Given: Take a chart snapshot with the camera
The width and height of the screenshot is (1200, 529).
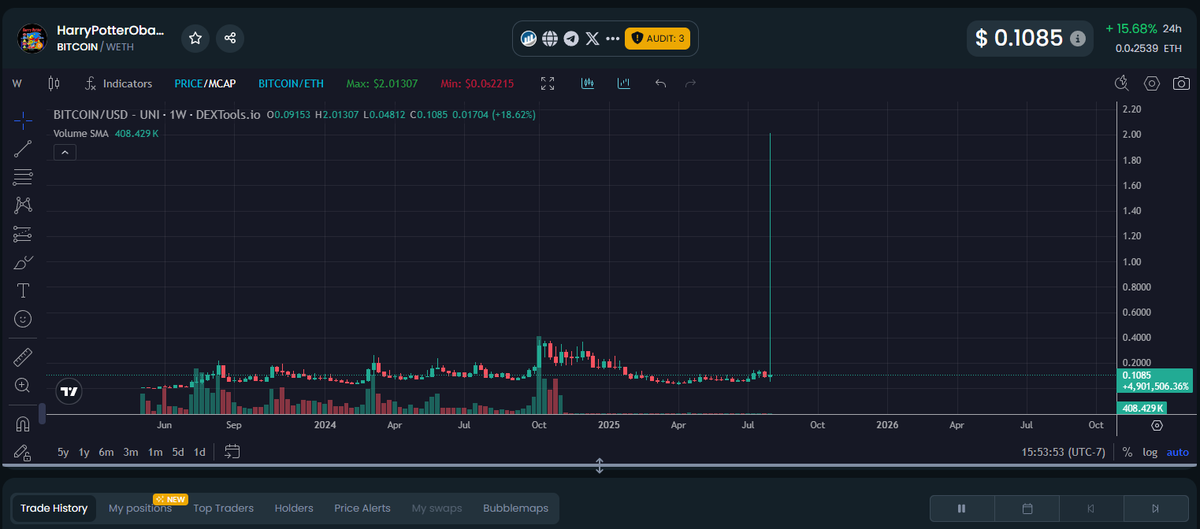Looking at the screenshot, I should [1182, 84].
